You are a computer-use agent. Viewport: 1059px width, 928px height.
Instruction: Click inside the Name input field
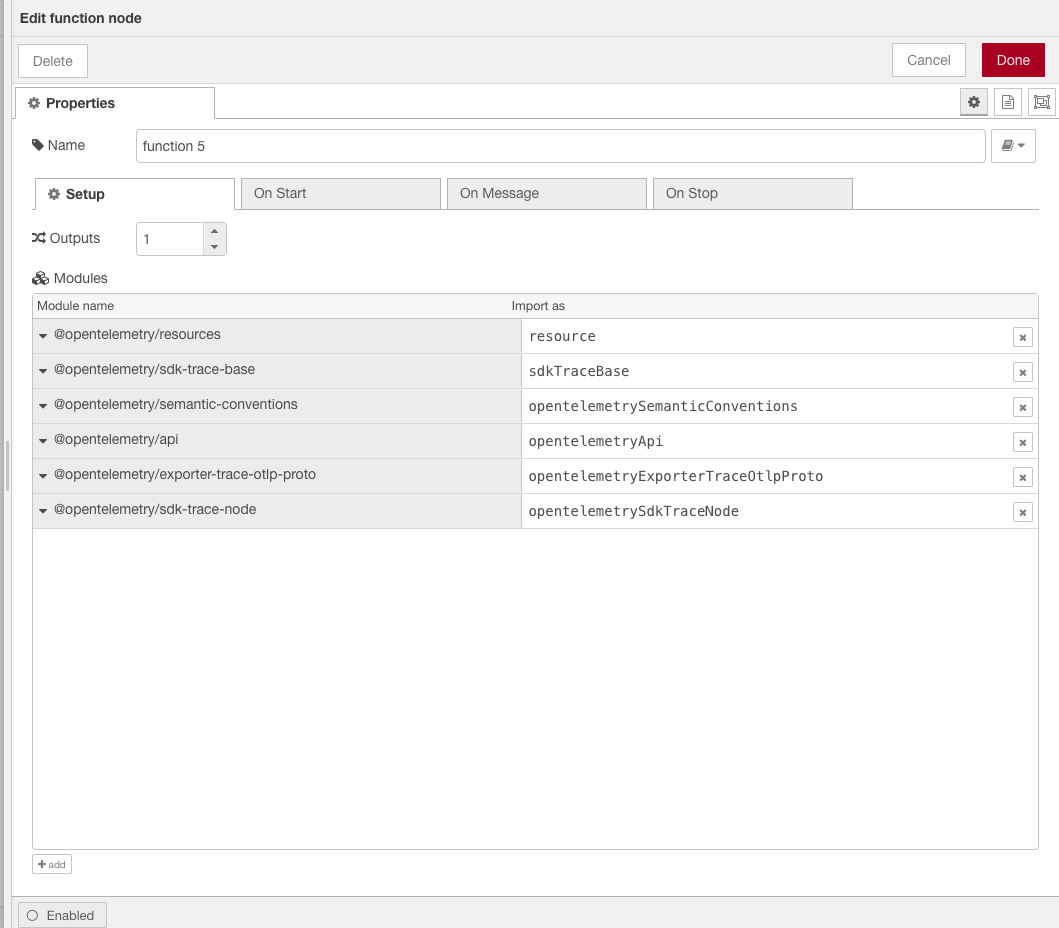click(560, 145)
